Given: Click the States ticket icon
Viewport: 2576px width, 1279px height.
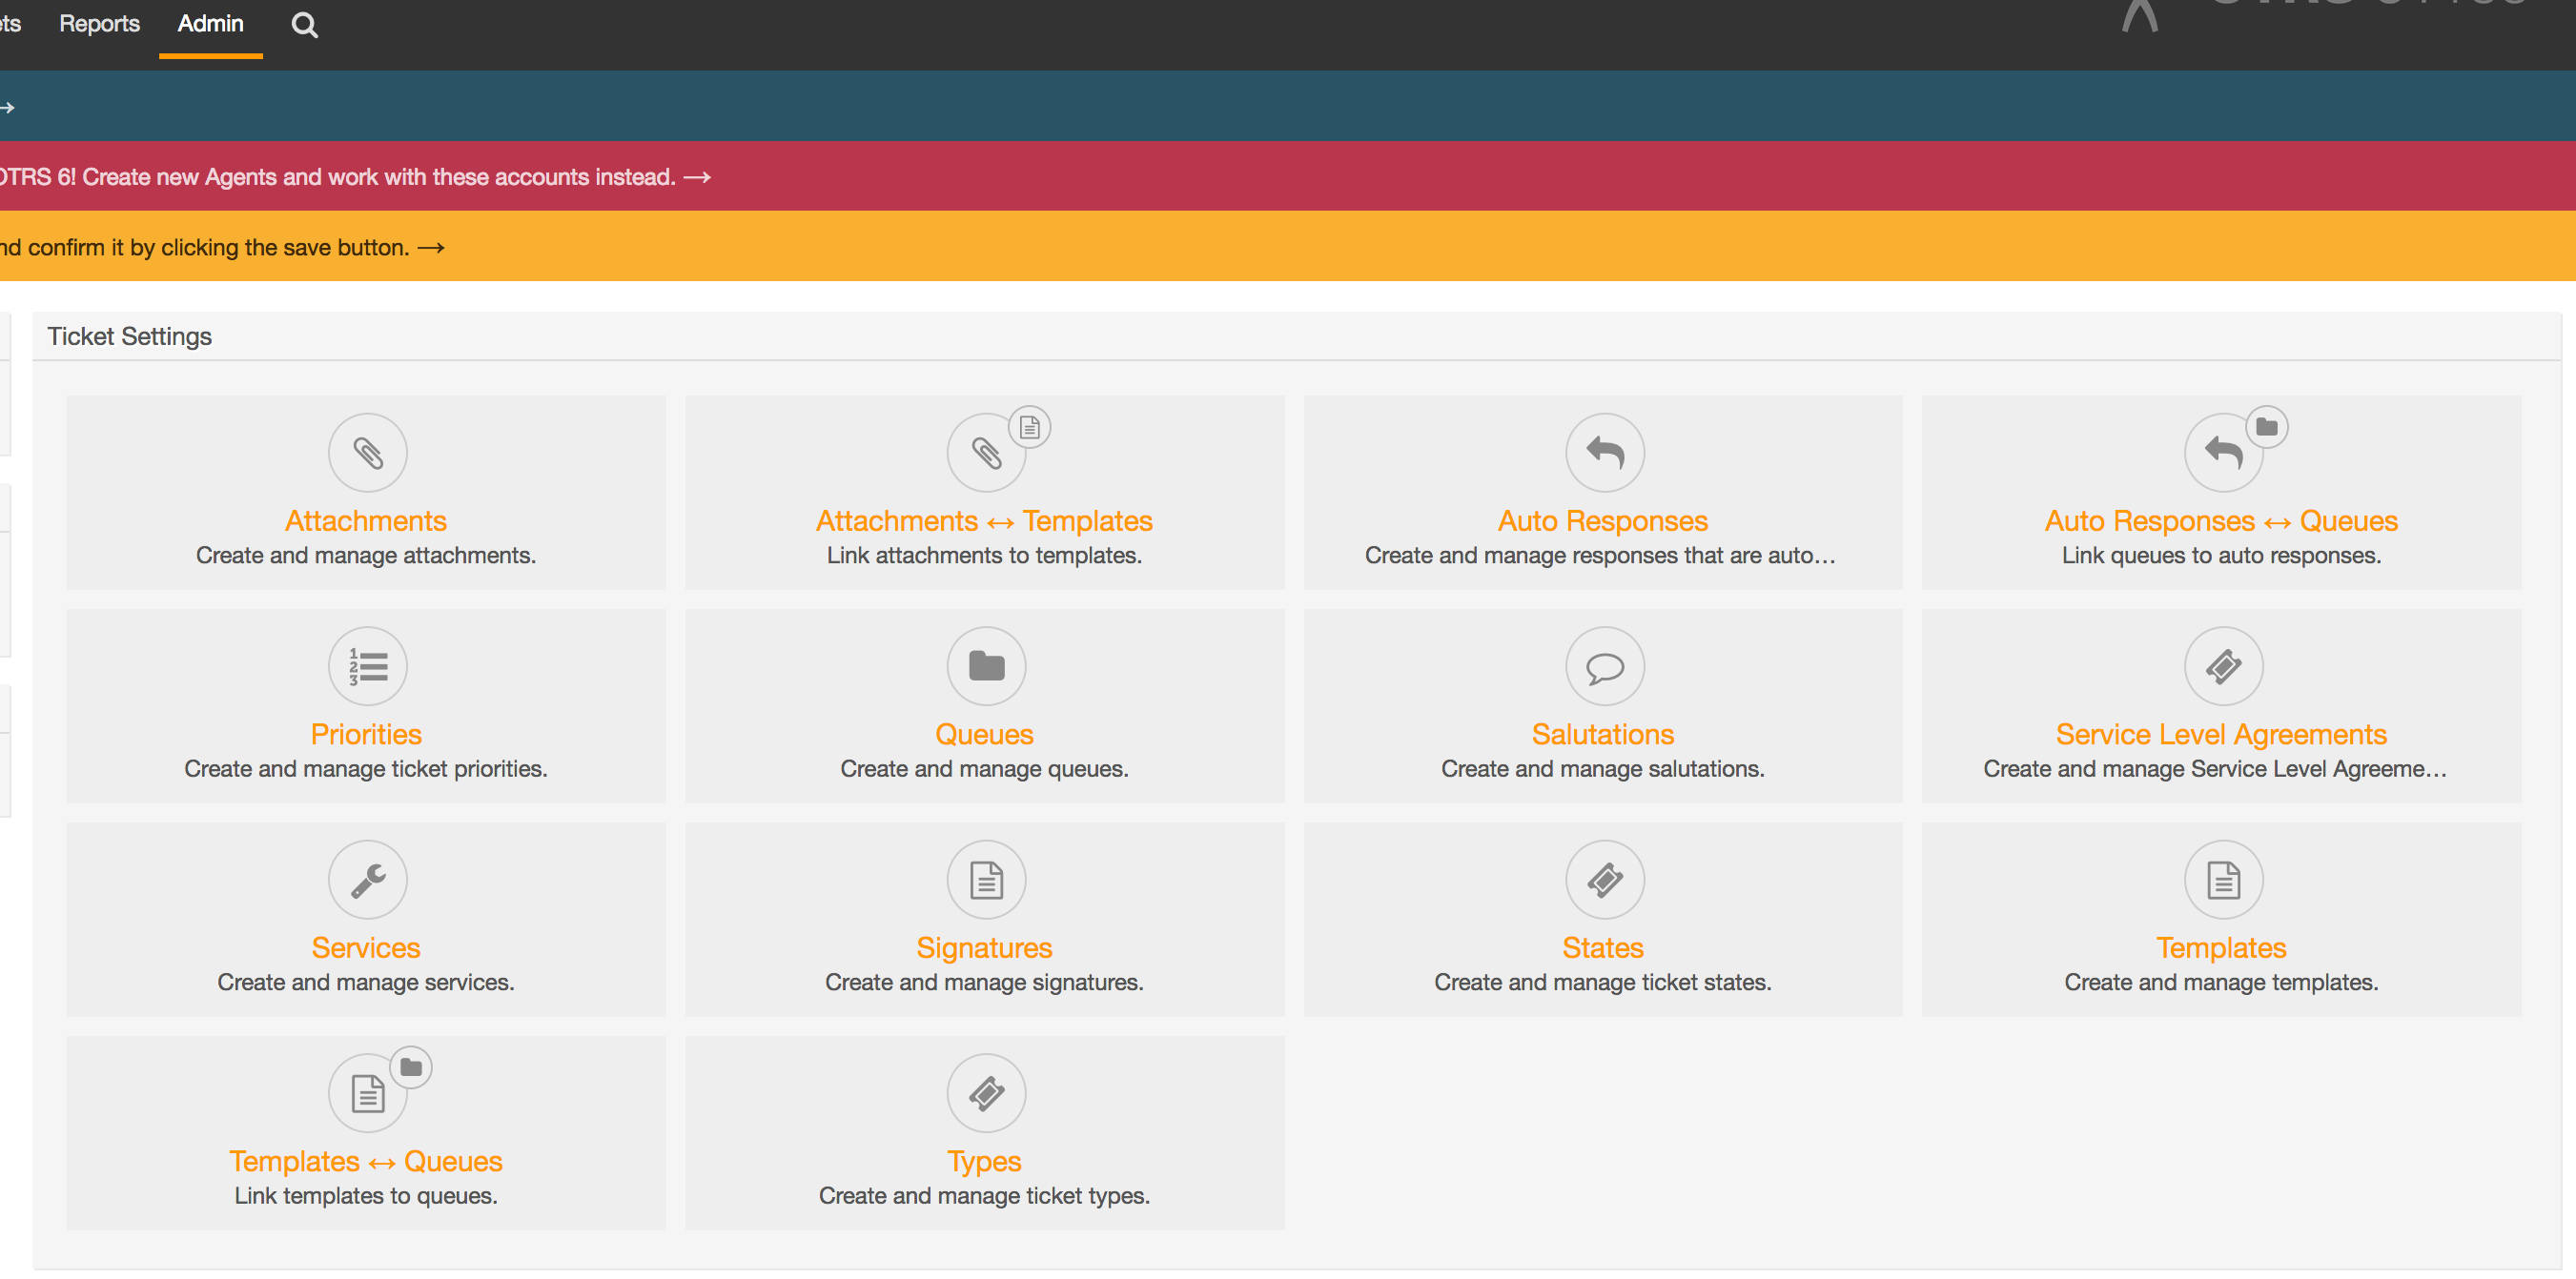Looking at the screenshot, I should [x=1604, y=880].
